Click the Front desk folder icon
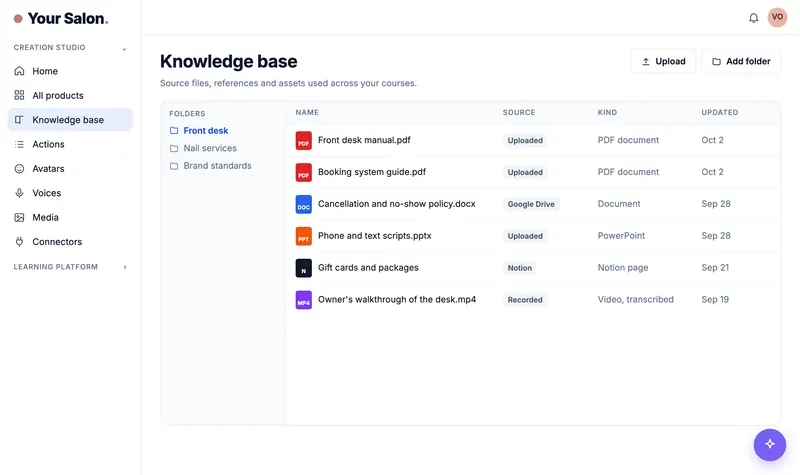Viewport: 800px width, 475px height. [x=174, y=131]
